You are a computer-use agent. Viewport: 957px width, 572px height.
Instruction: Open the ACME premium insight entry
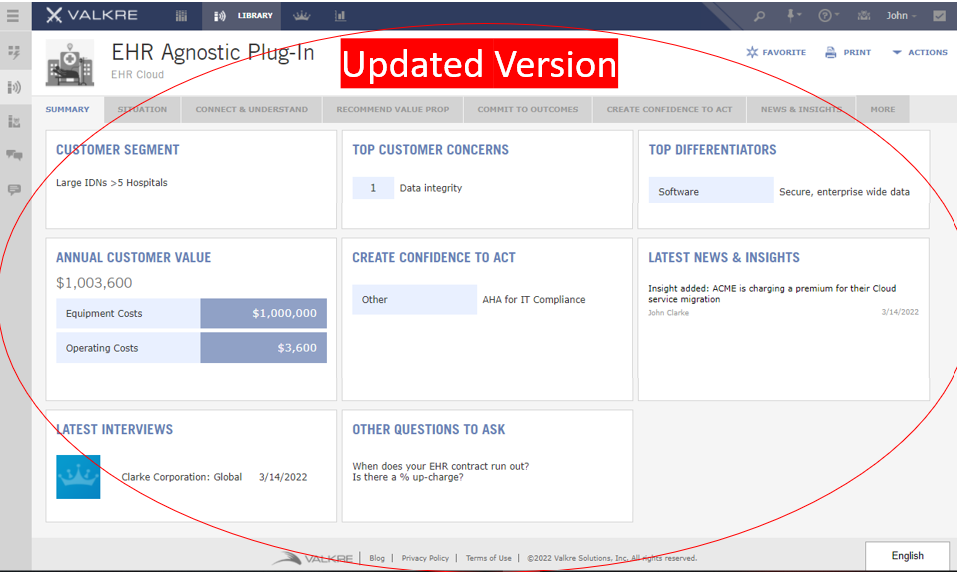[x=772, y=294]
